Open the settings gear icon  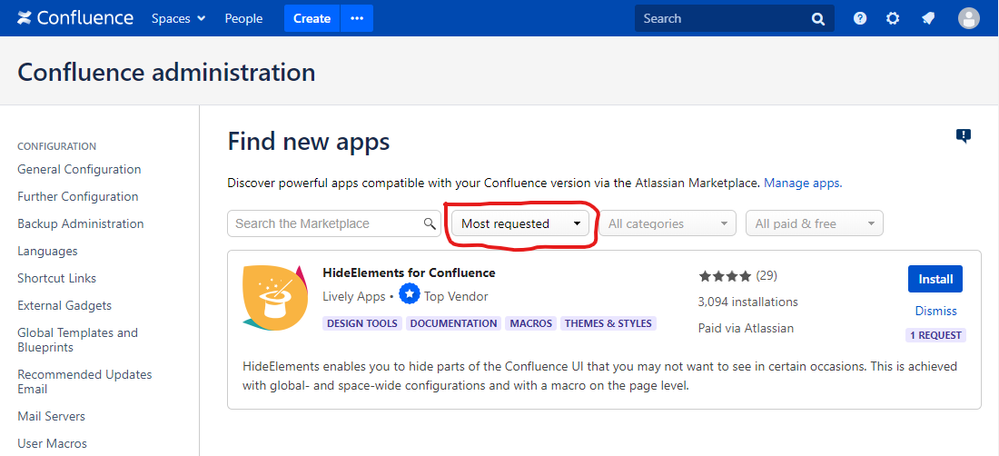click(893, 18)
